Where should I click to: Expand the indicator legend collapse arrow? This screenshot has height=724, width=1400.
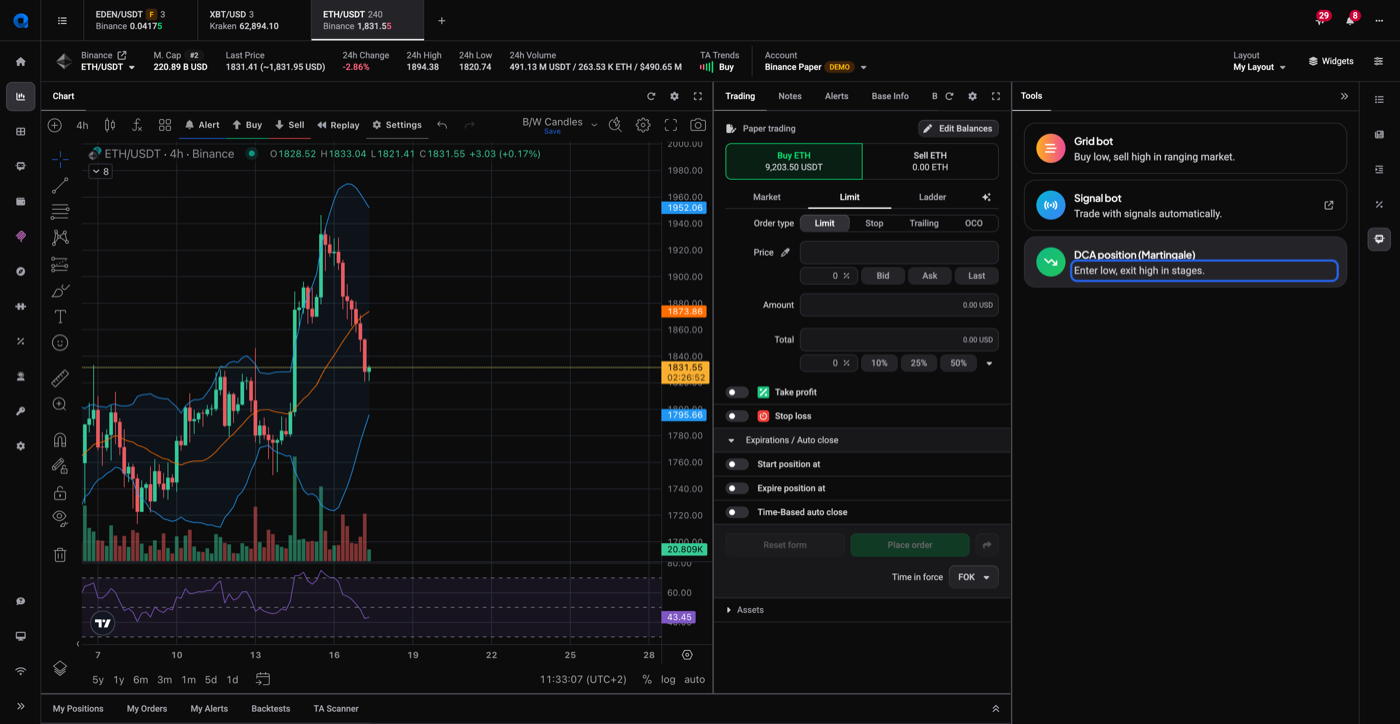101,172
